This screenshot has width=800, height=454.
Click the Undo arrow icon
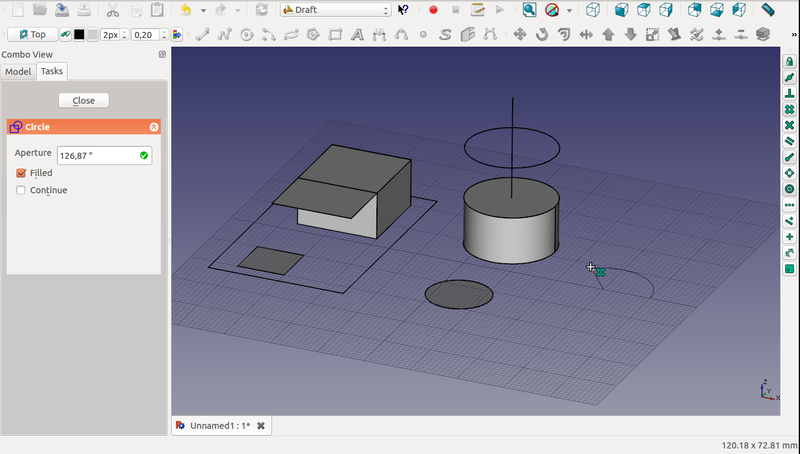[x=186, y=10]
